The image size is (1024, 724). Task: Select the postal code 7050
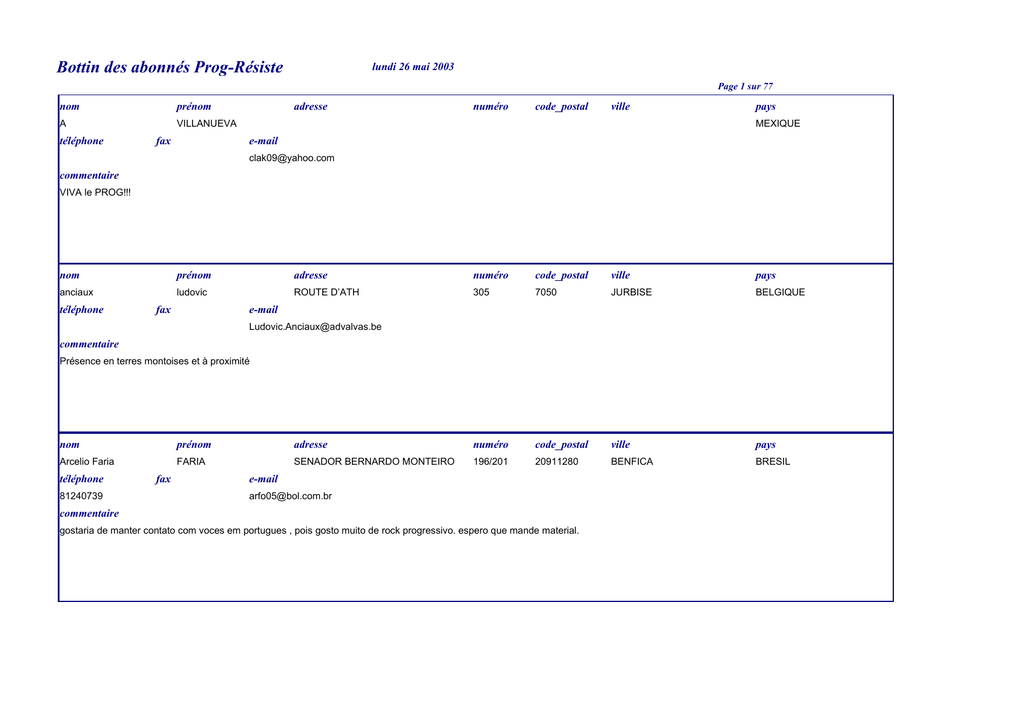point(546,292)
